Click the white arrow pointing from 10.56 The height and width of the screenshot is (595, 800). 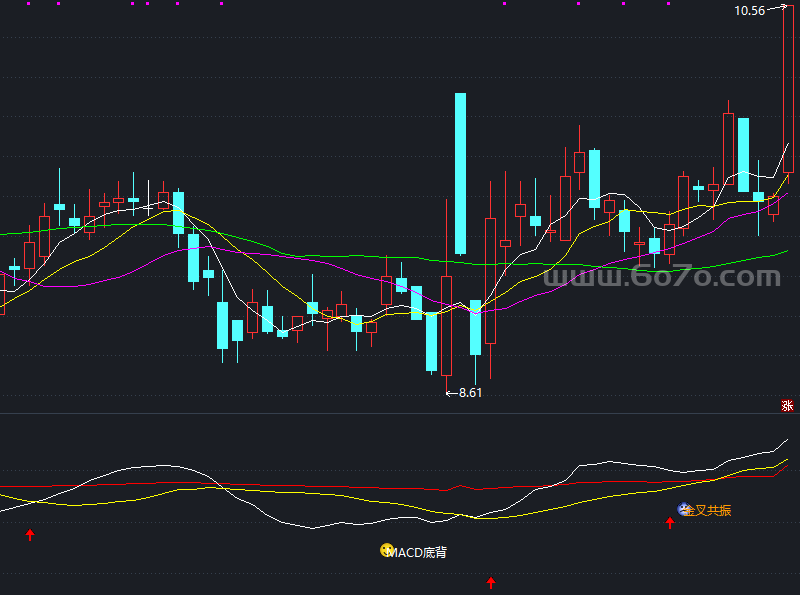(776, 10)
